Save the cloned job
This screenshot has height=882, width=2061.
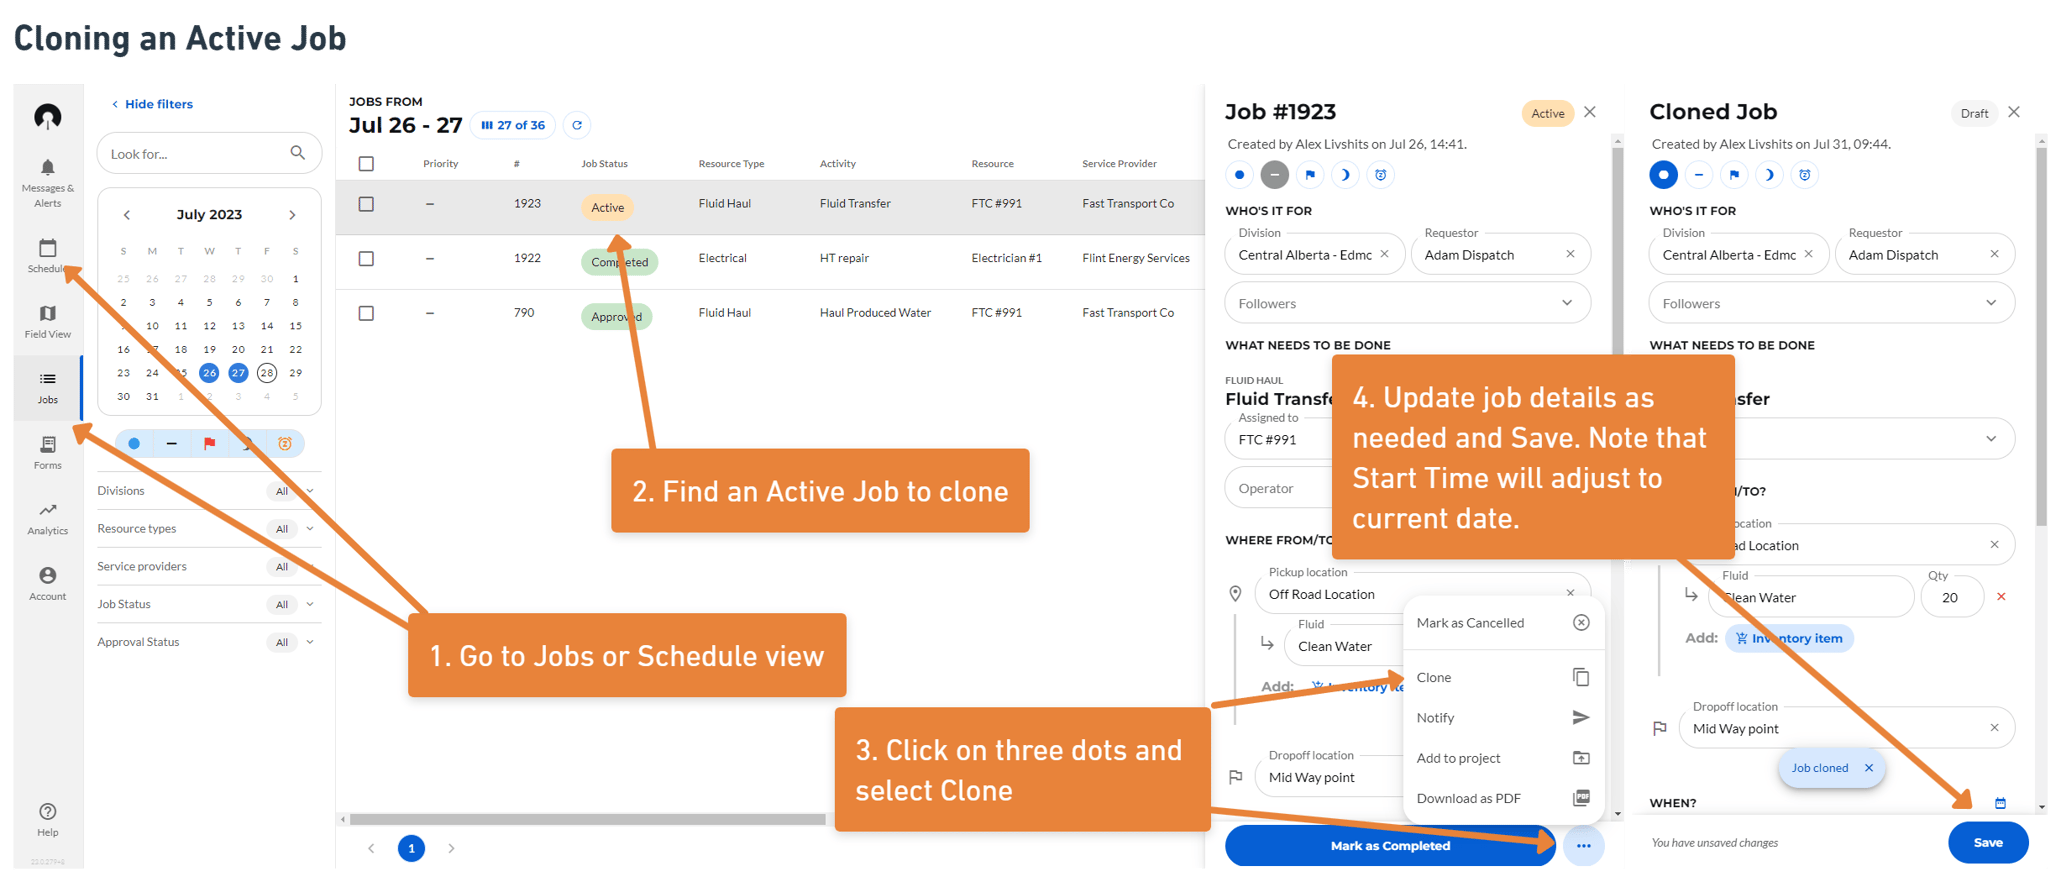click(x=1987, y=843)
